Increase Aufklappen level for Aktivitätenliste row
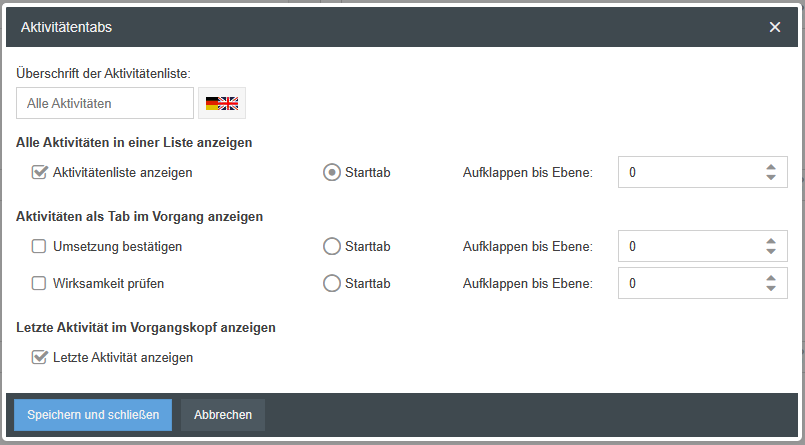 tap(771, 166)
